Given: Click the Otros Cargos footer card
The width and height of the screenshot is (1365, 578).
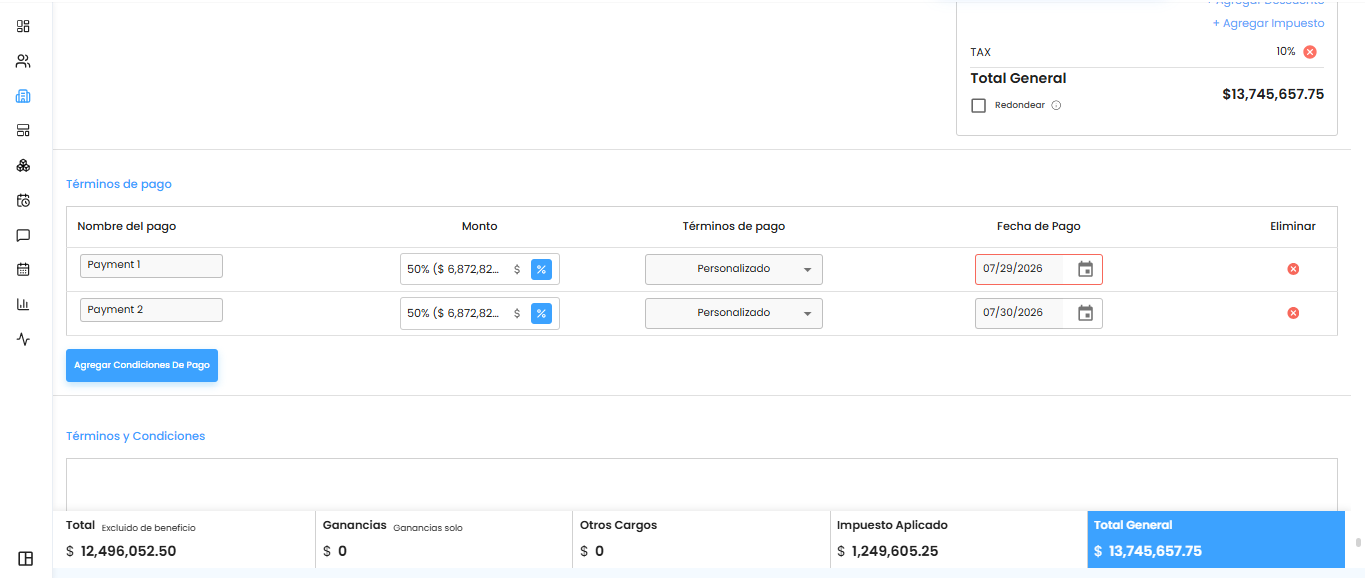Looking at the screenshot, I should click(x=702, y=540).
